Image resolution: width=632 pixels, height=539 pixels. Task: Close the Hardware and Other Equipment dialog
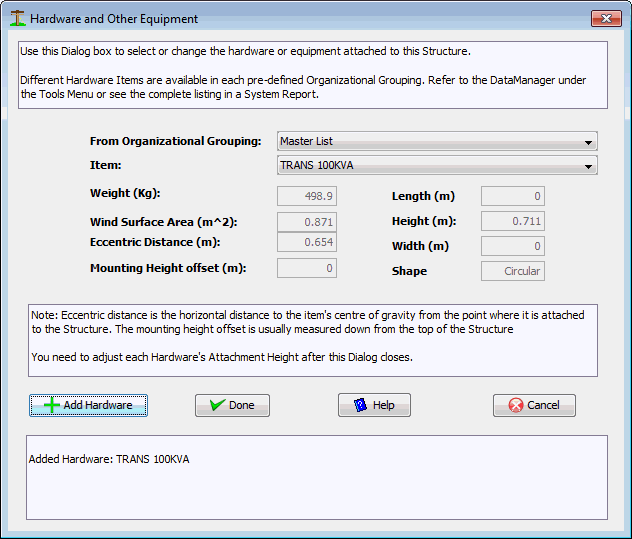(x=605, y=18)
